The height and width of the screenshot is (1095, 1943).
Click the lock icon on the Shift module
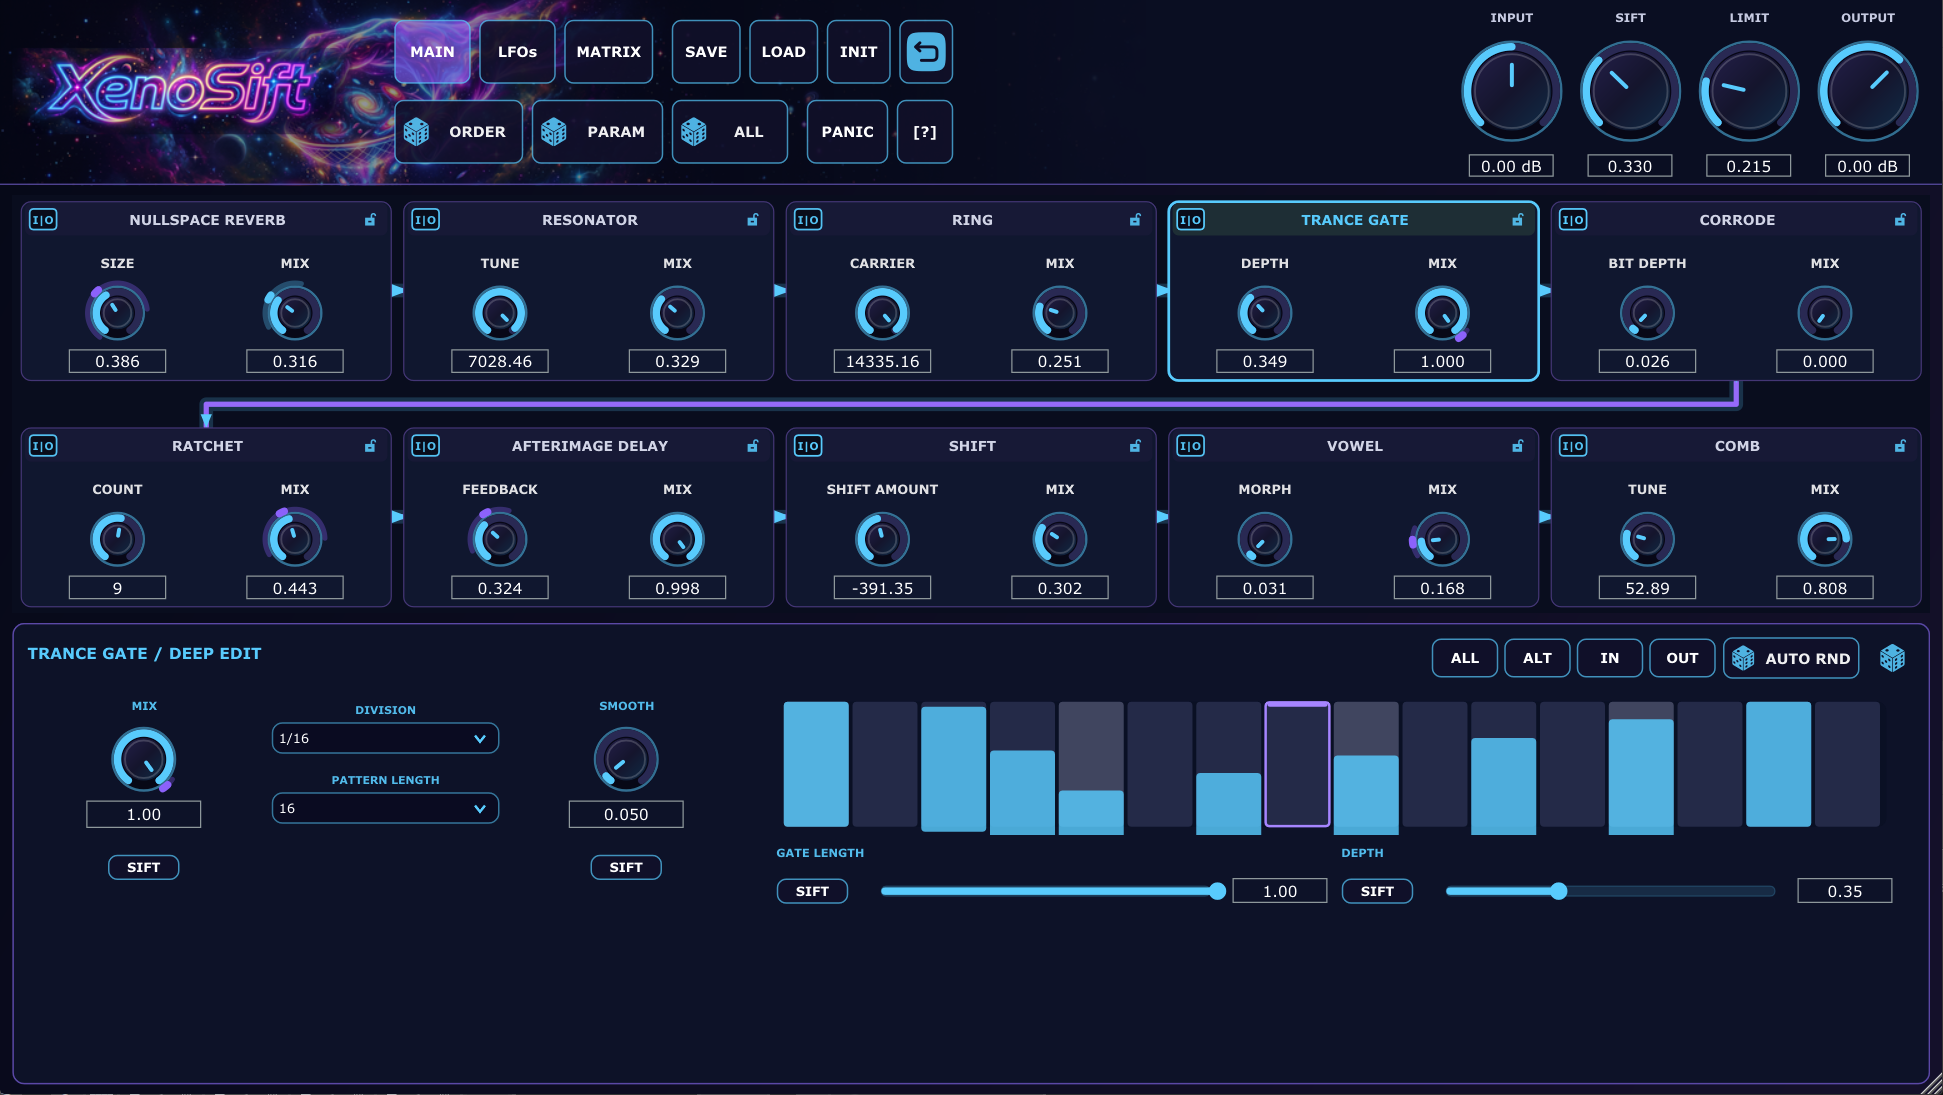[x=1136, y=446]
